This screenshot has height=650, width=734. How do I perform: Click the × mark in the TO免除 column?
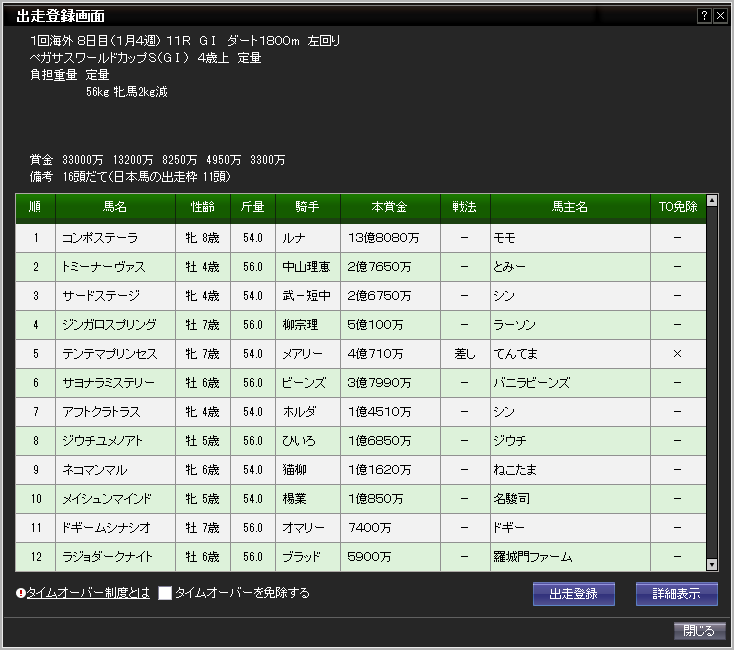coord(677,354)
